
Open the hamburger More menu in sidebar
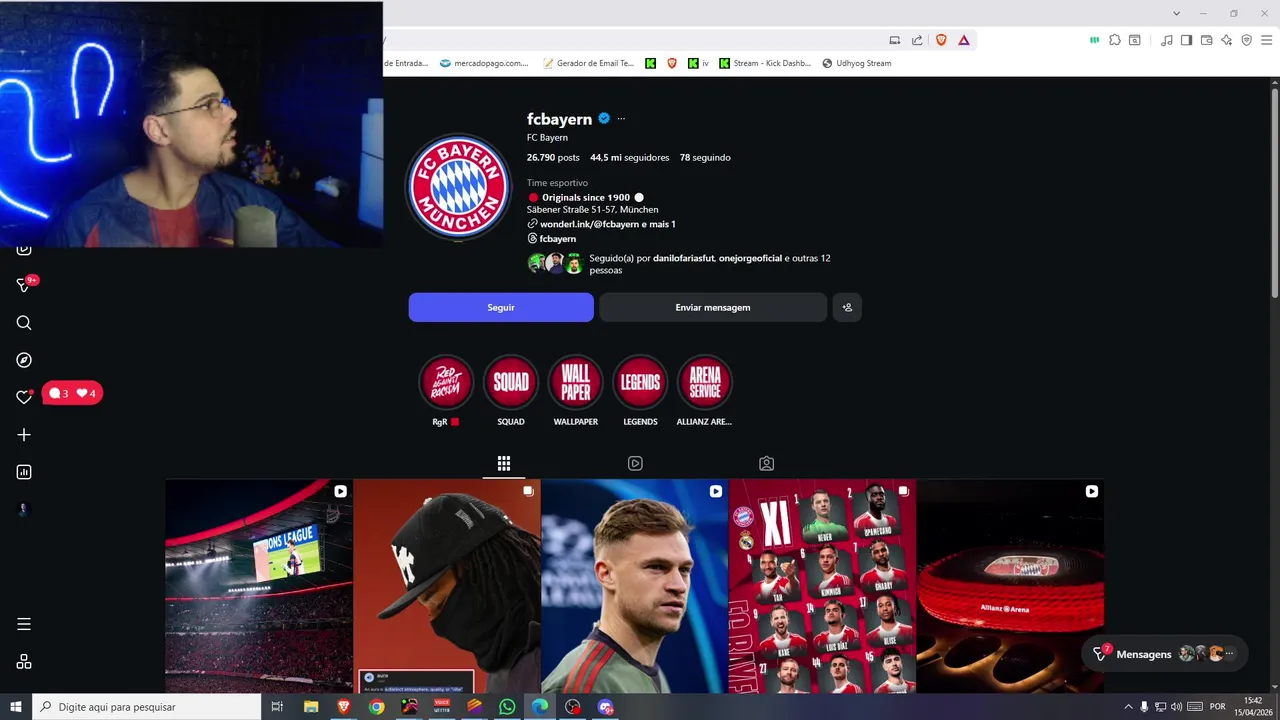click(24, 624)
